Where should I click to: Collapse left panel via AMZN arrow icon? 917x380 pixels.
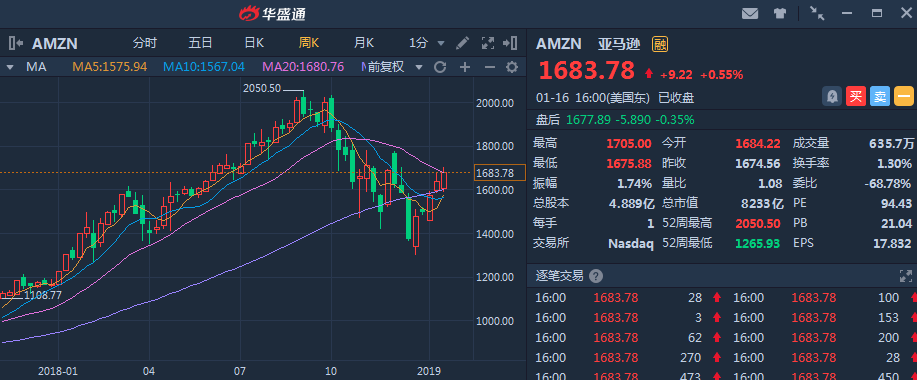(x=16, y=43)
